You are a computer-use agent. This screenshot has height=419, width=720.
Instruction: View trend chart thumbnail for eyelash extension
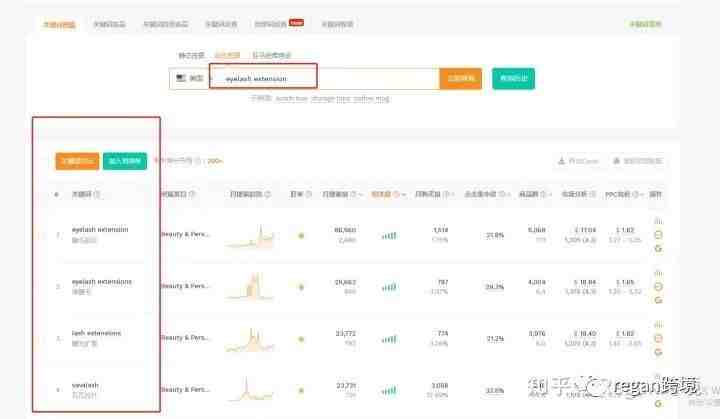[x=250, y=236]
